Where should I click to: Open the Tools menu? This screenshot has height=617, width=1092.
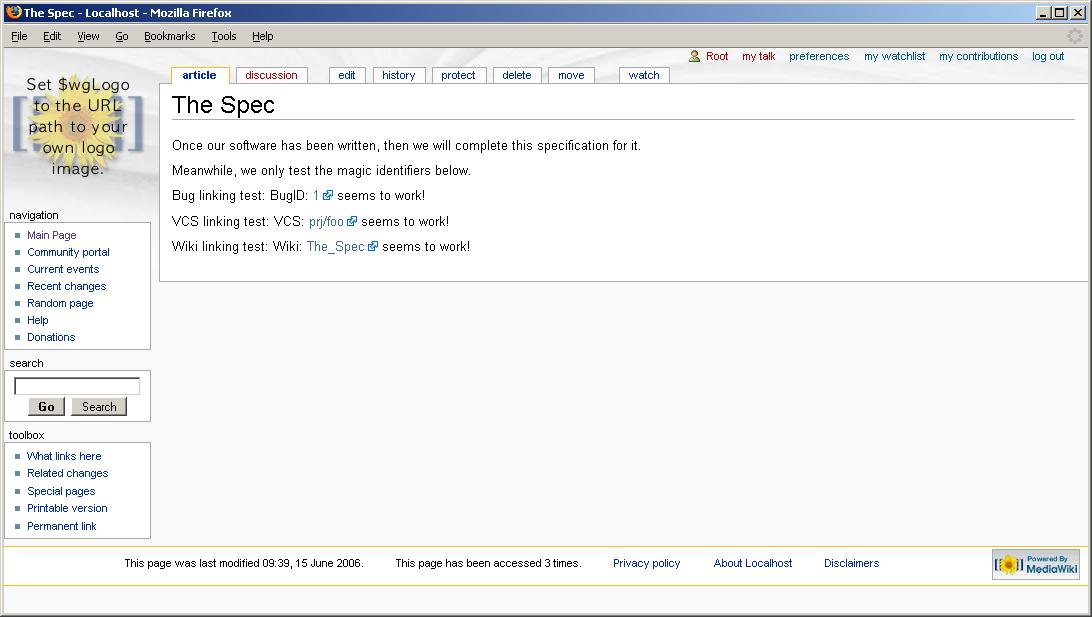223,36
